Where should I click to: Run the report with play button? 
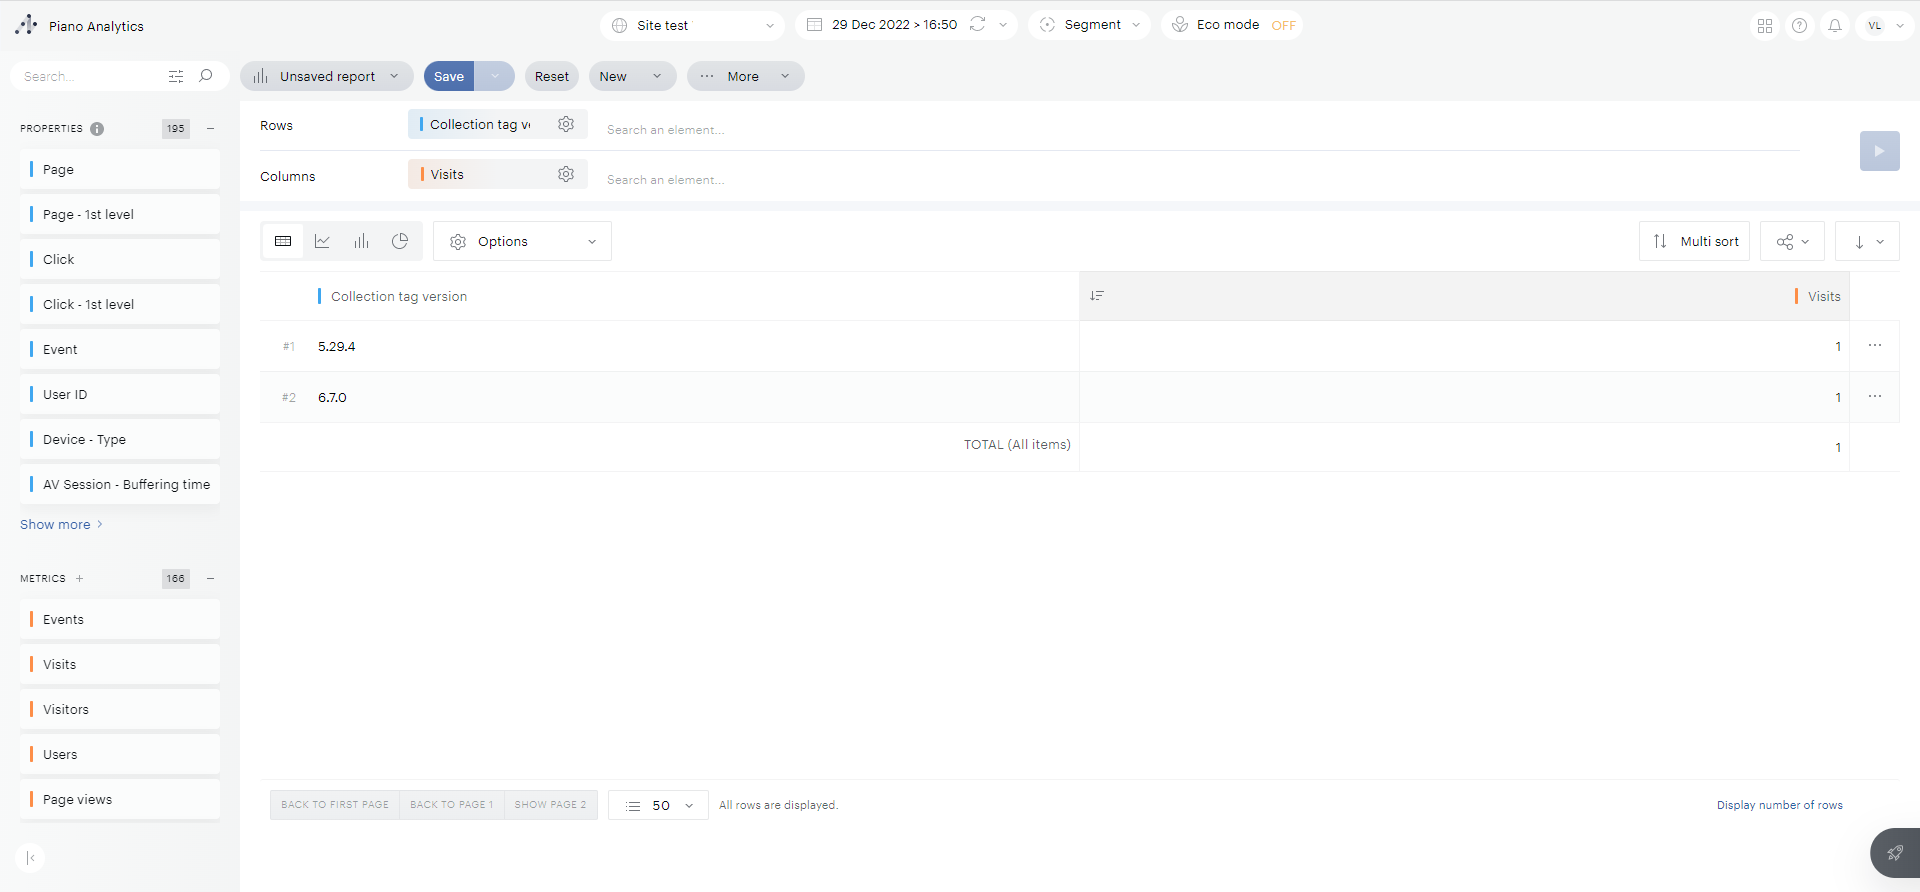(1879, 151)
